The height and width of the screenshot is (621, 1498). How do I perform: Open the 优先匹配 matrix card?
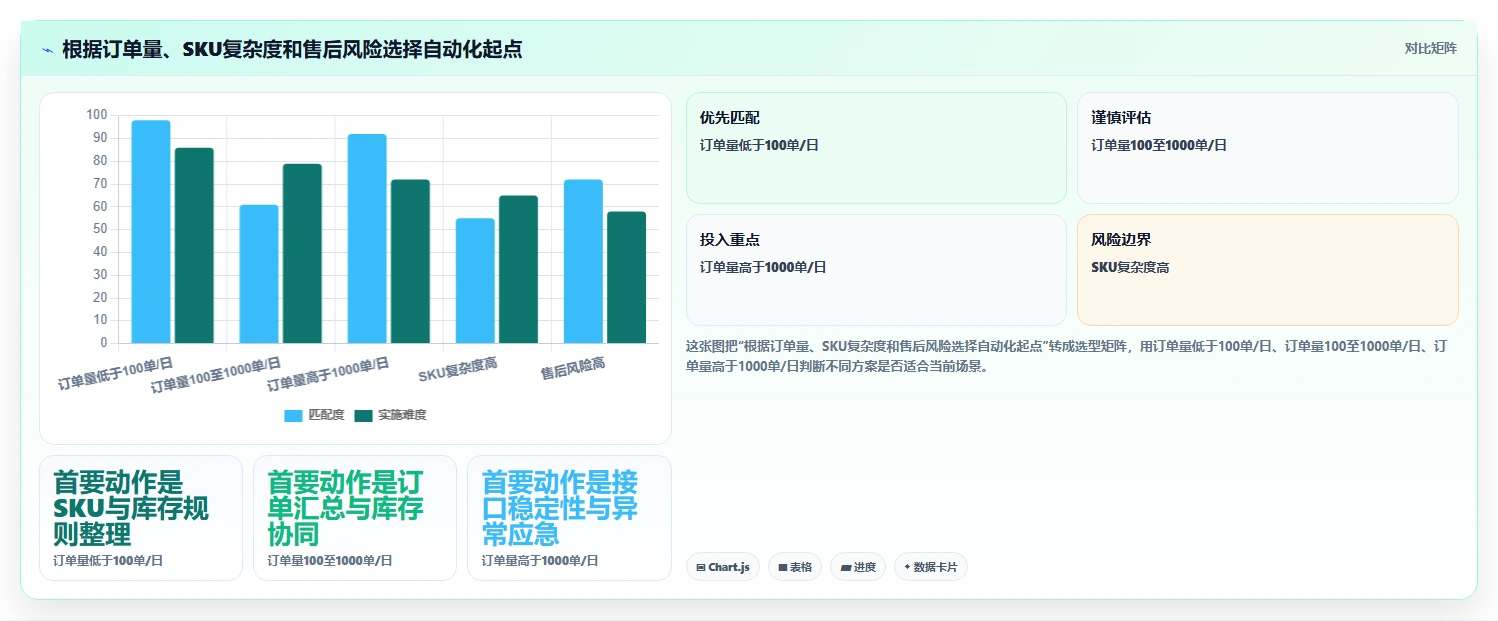pos(876,148)
